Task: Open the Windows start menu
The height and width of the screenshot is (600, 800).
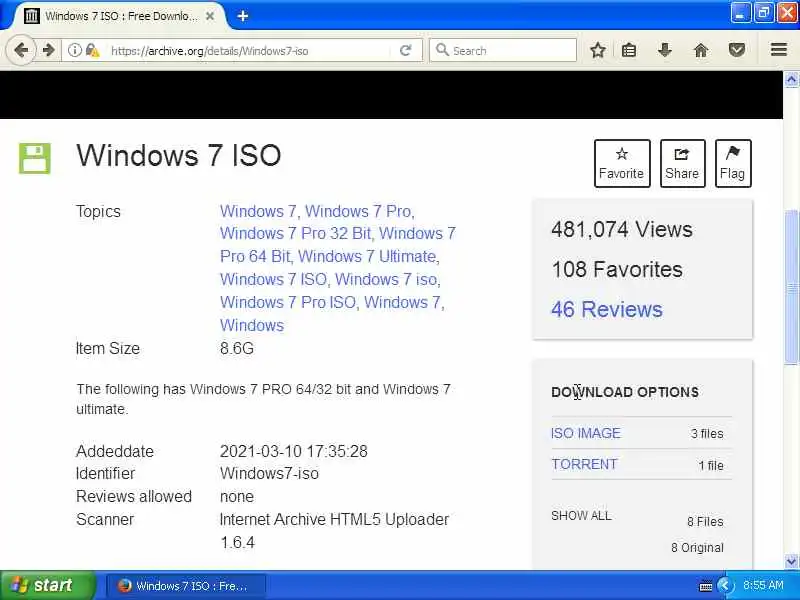Action: [47, 585]
